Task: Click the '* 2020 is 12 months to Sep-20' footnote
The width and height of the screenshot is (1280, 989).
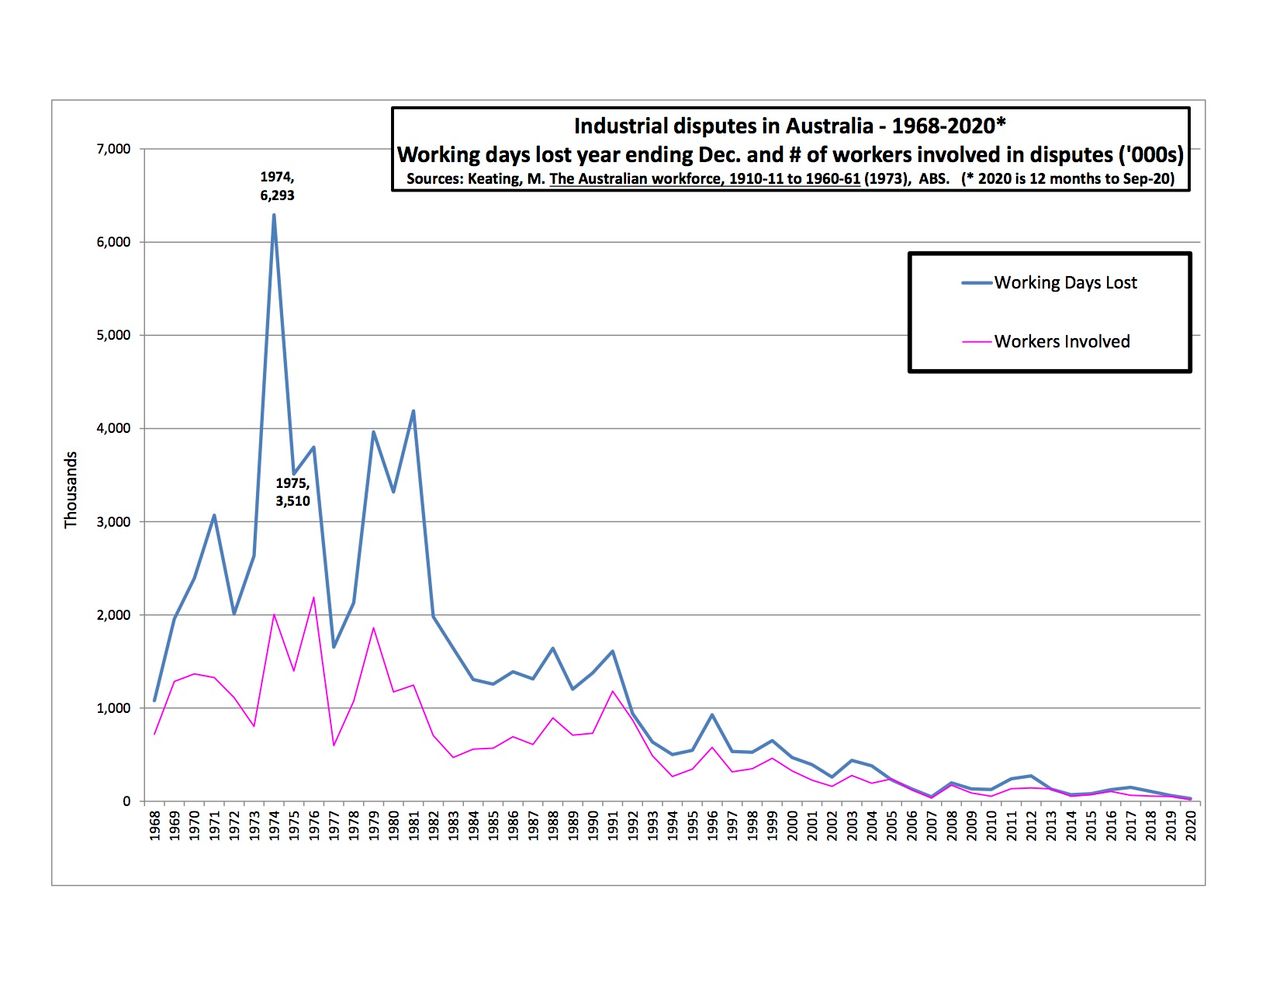Action: (1068, 180)
